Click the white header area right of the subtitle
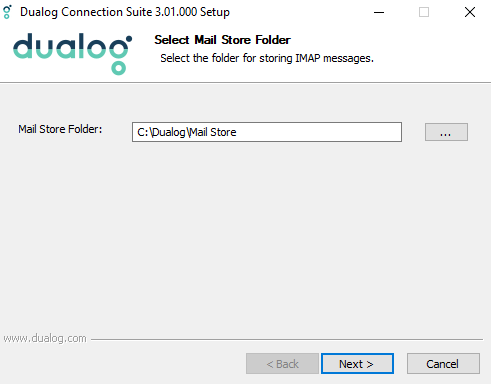 pyautogui.click(x=433, y=58)
